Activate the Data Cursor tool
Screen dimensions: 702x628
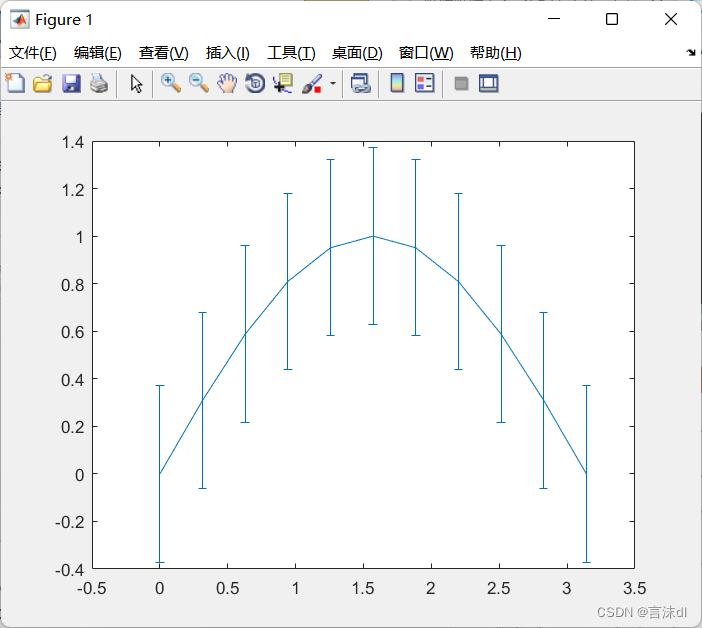pyautogui.click(x=283, y=84)
